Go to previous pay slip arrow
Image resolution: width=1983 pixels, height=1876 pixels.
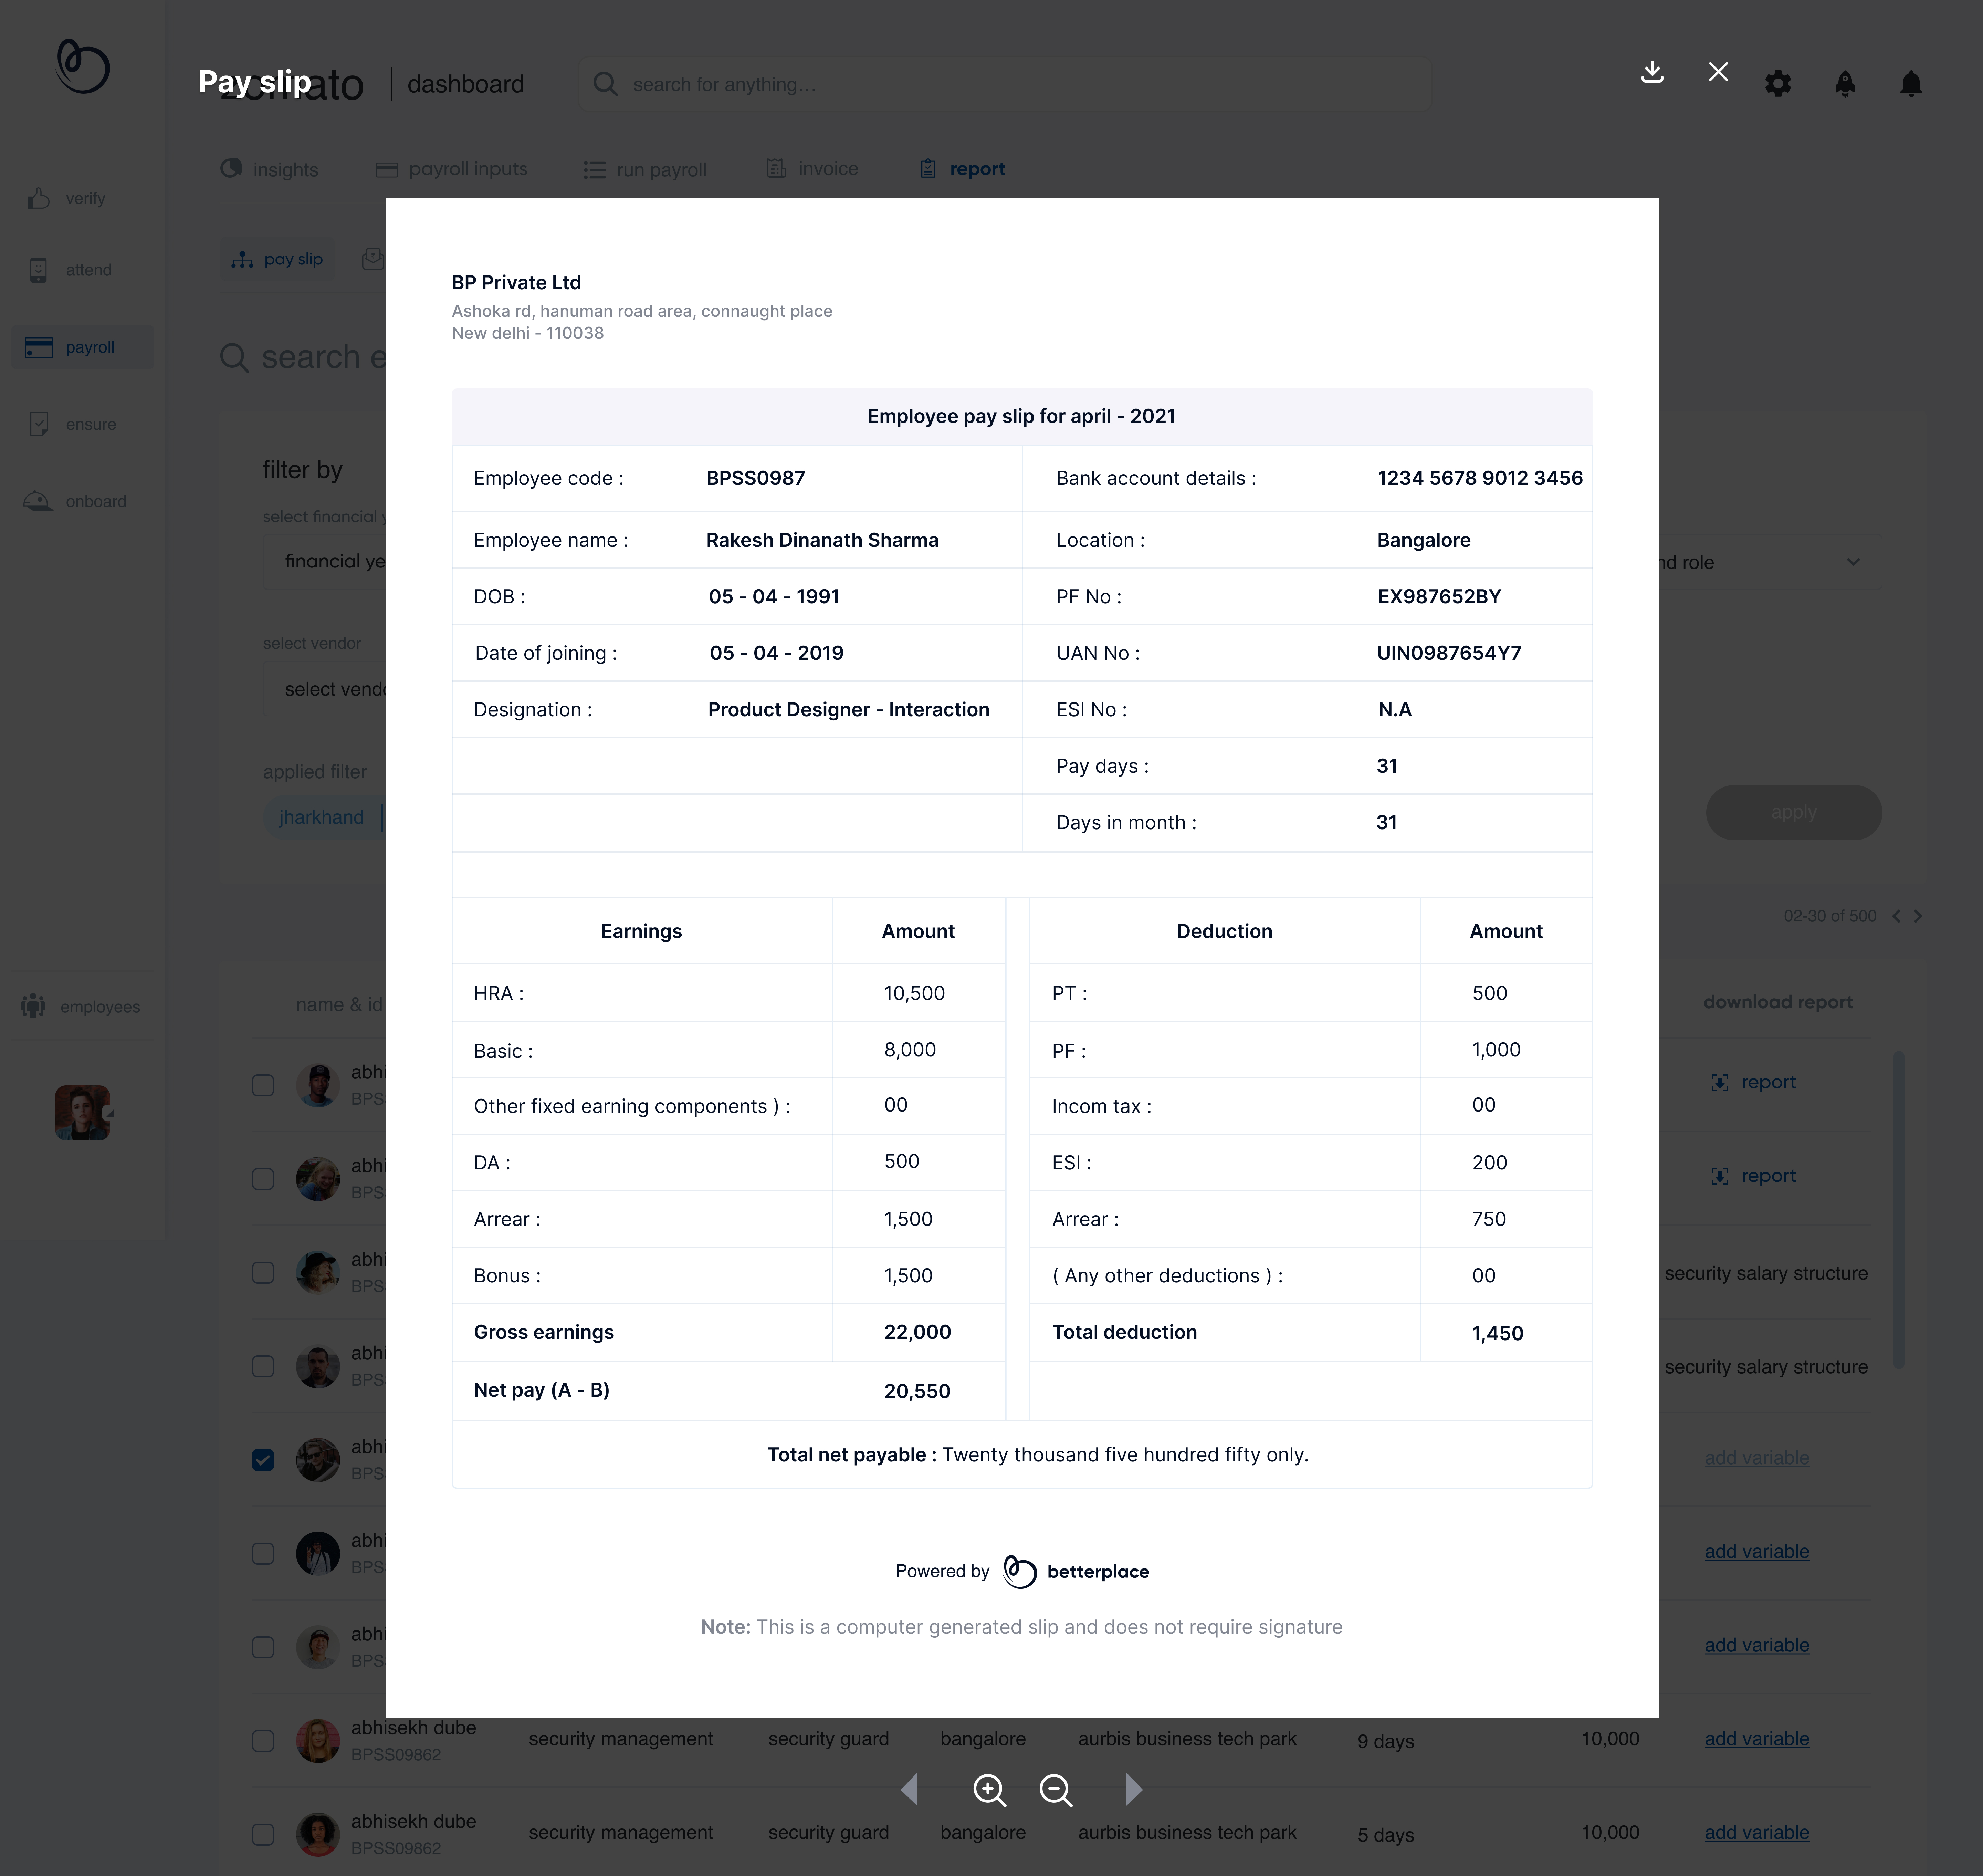point(909,1789)
